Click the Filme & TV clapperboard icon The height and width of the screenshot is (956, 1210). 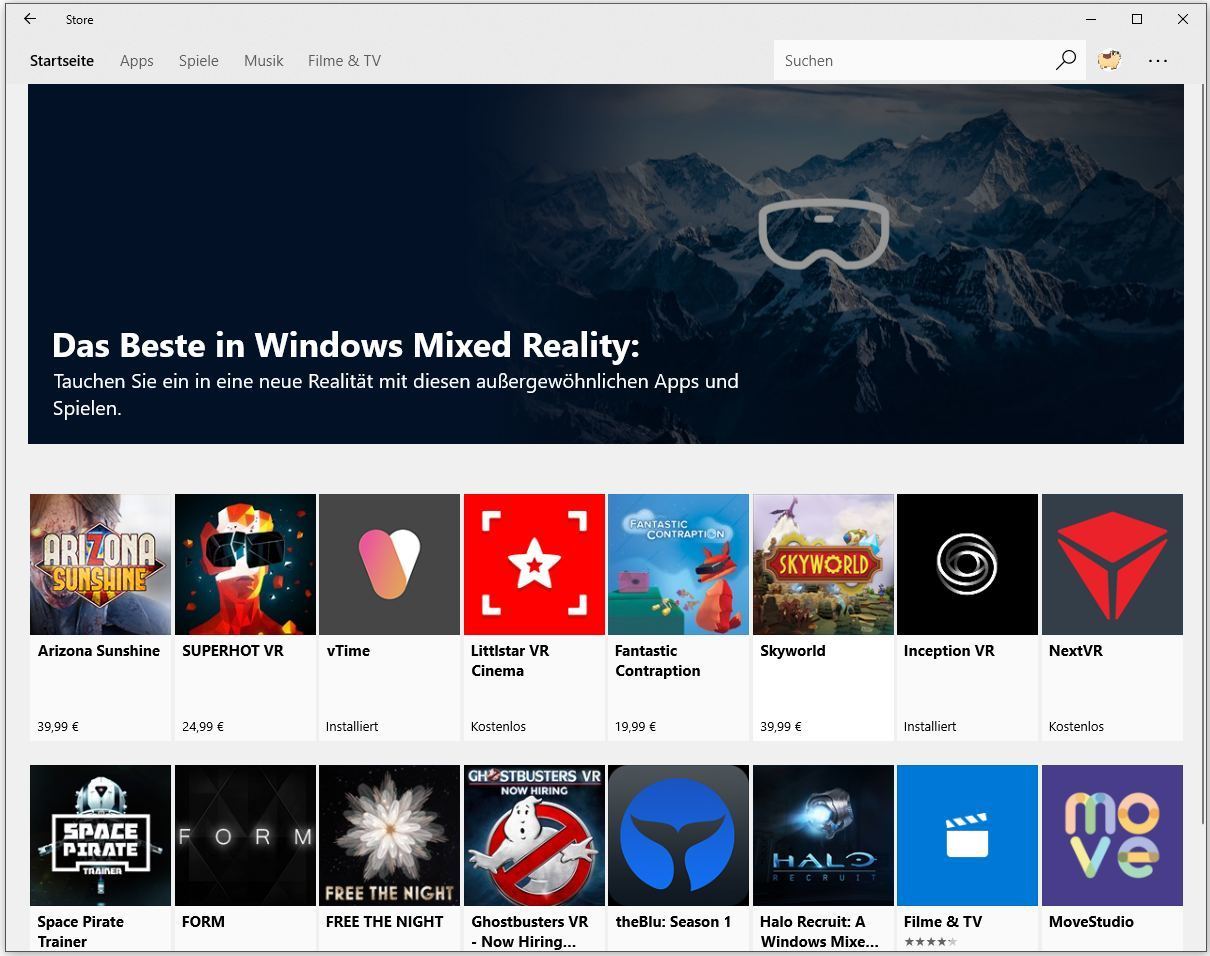click(967, 835)
